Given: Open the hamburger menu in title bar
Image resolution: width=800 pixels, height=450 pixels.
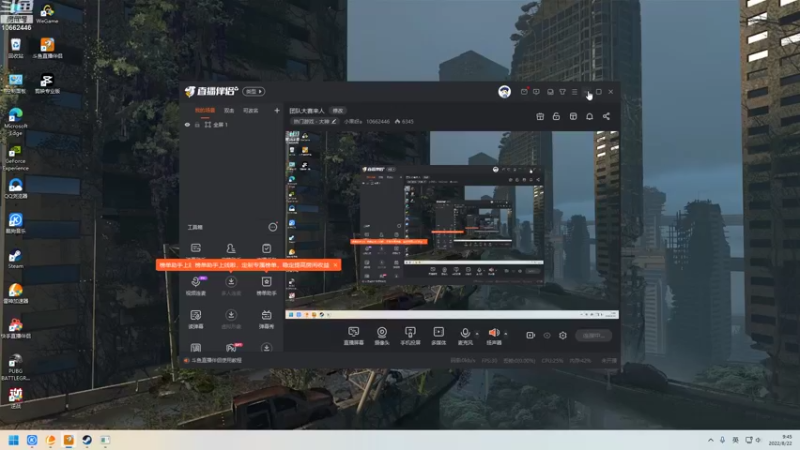Looking at the screenshot, I should 574,92.
